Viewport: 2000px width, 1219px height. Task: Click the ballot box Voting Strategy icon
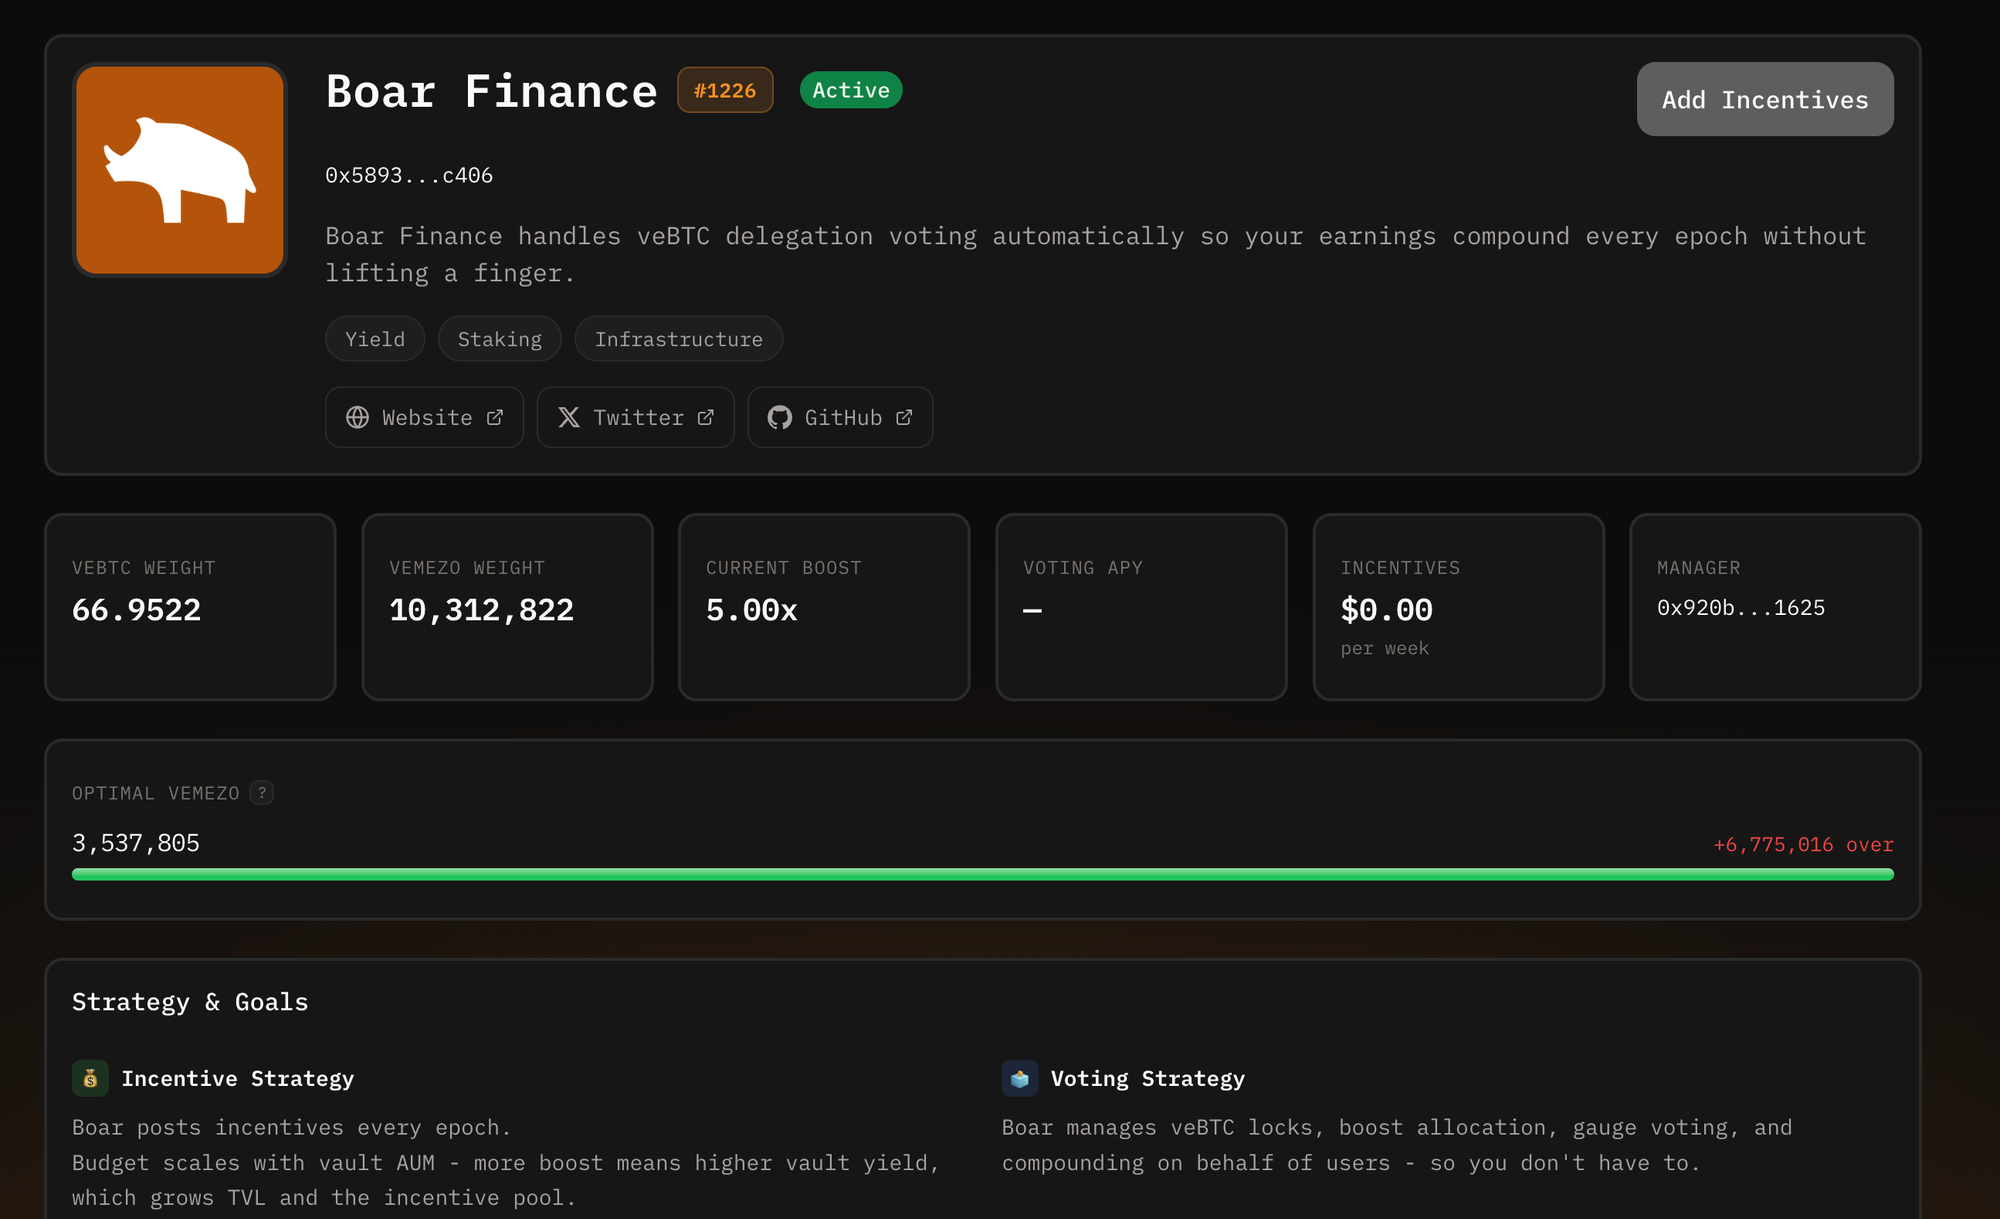tap(1019, 1078)
